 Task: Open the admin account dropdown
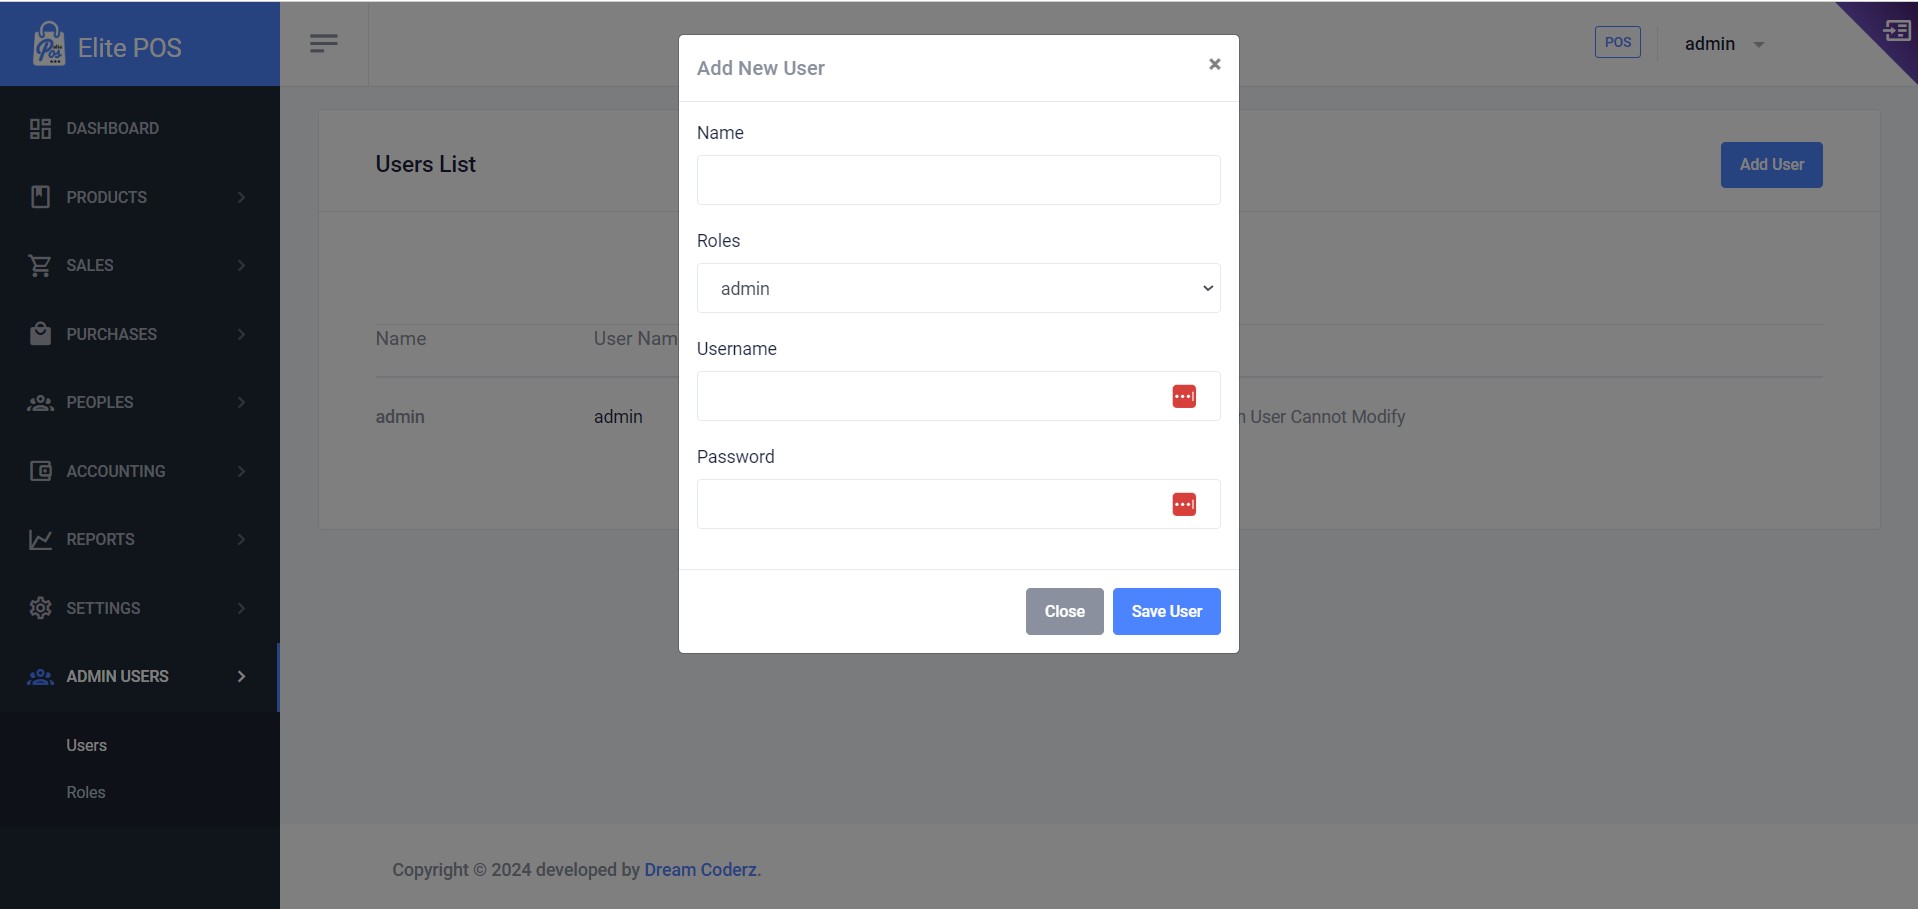point(1724,44)
